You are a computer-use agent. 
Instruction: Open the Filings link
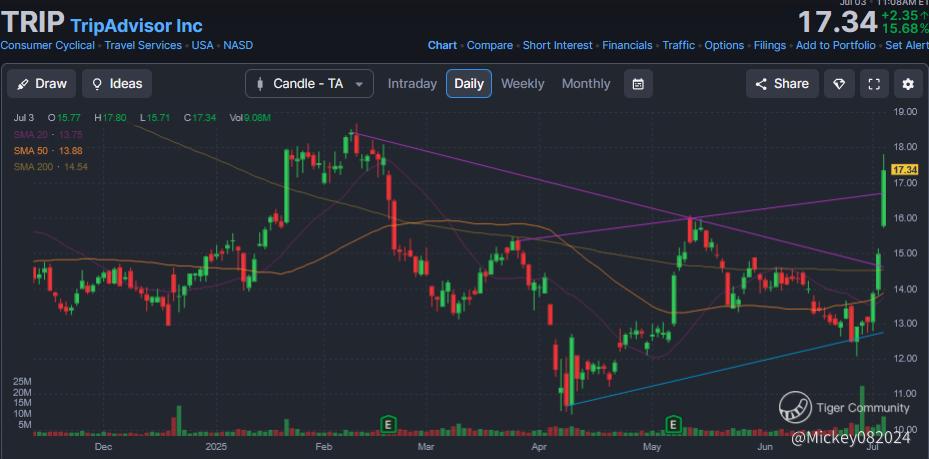click(770, 46)
